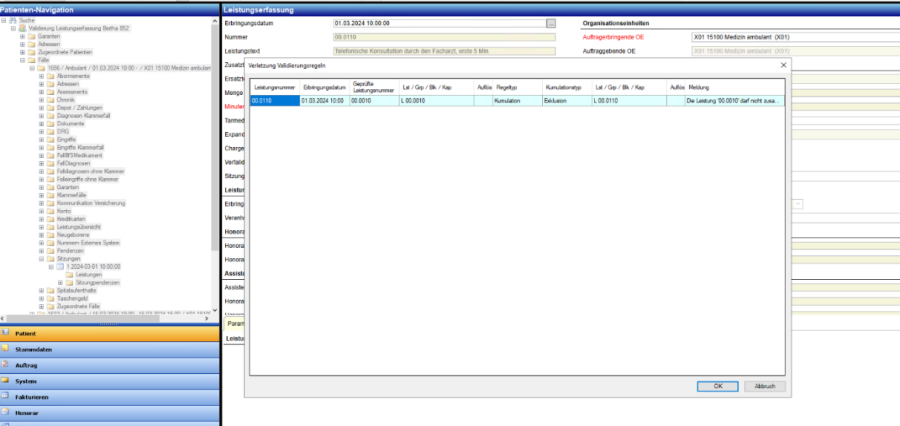Click the Kumulationstyp column header
The image size is (900, 426).
tap(567, 87)
